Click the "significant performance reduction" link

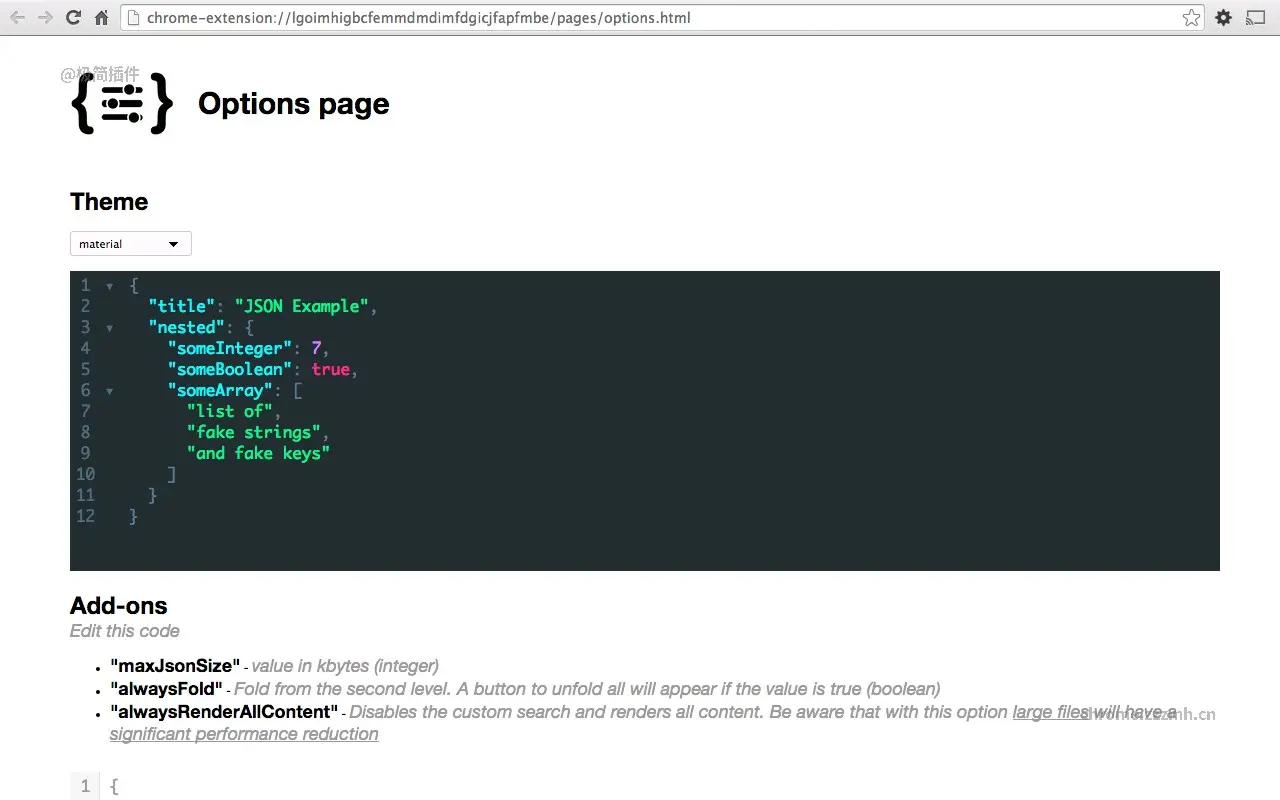coord(243,733)
